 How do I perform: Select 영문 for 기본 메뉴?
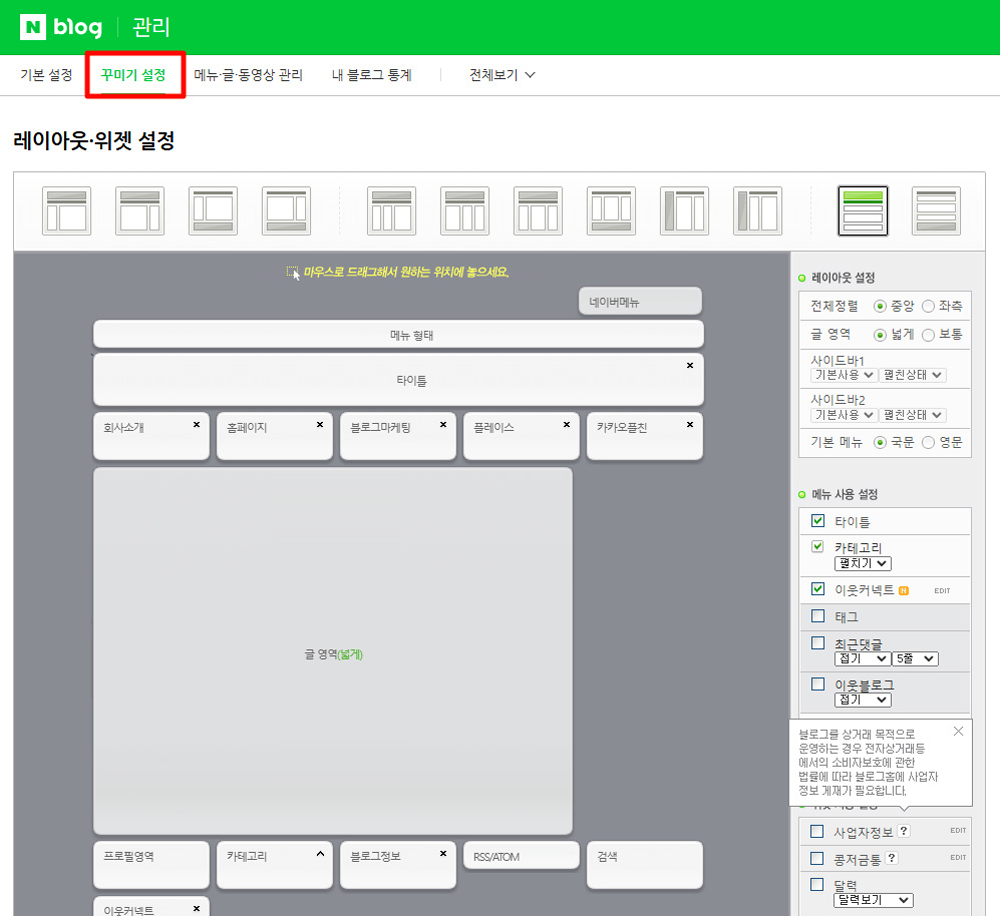coord(928,442)
